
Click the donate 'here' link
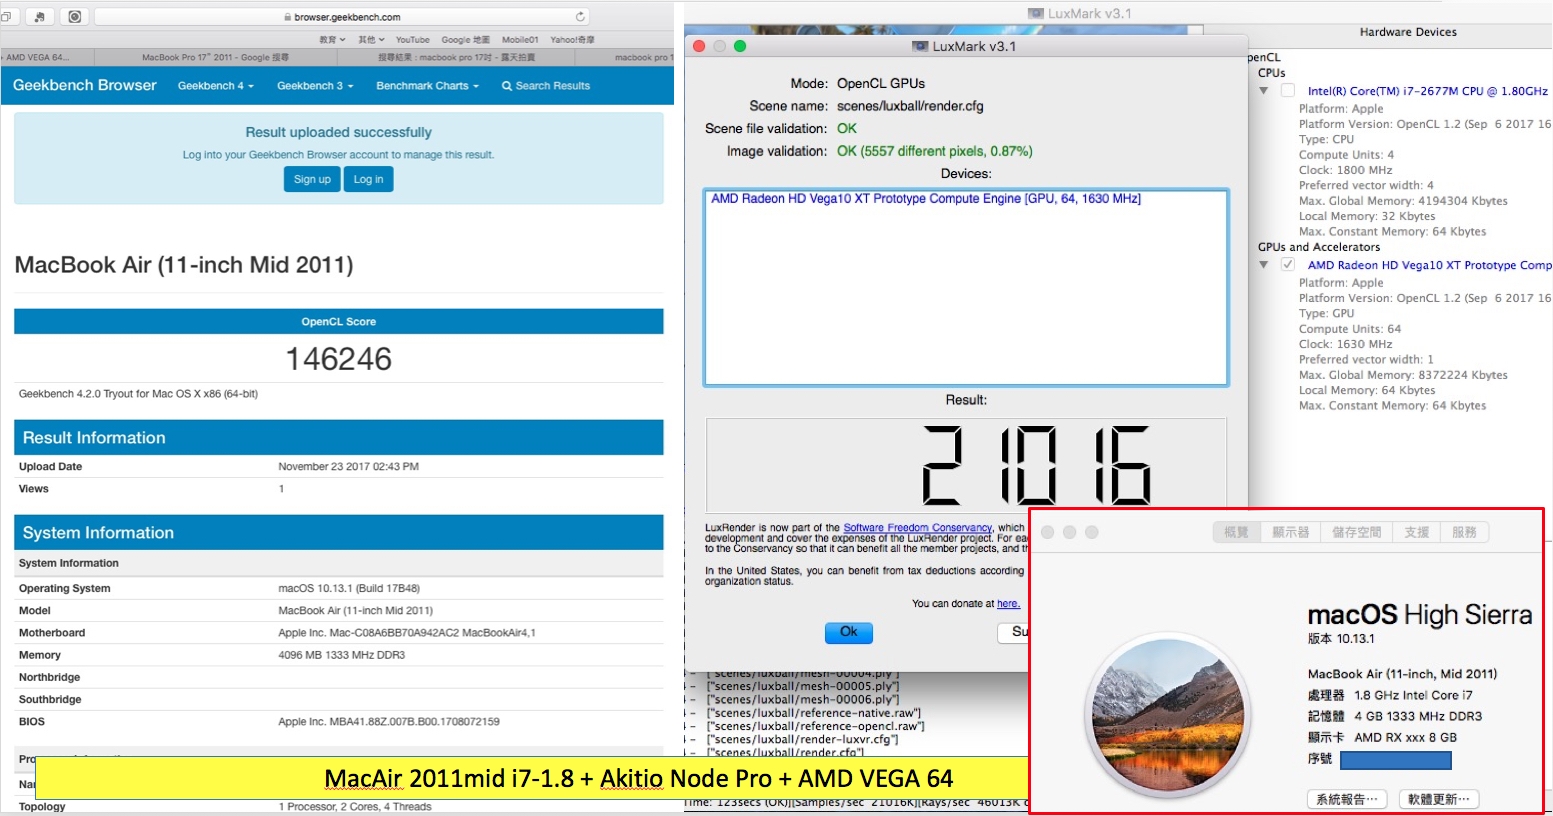pyautogui.click(x=1008, y=604)
